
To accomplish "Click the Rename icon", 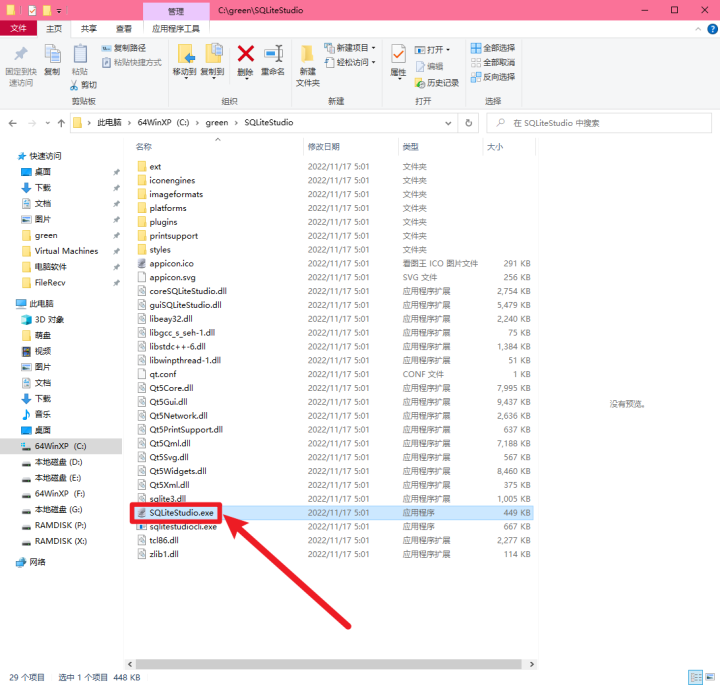I will pyautogui.click(x=273, y=54).
